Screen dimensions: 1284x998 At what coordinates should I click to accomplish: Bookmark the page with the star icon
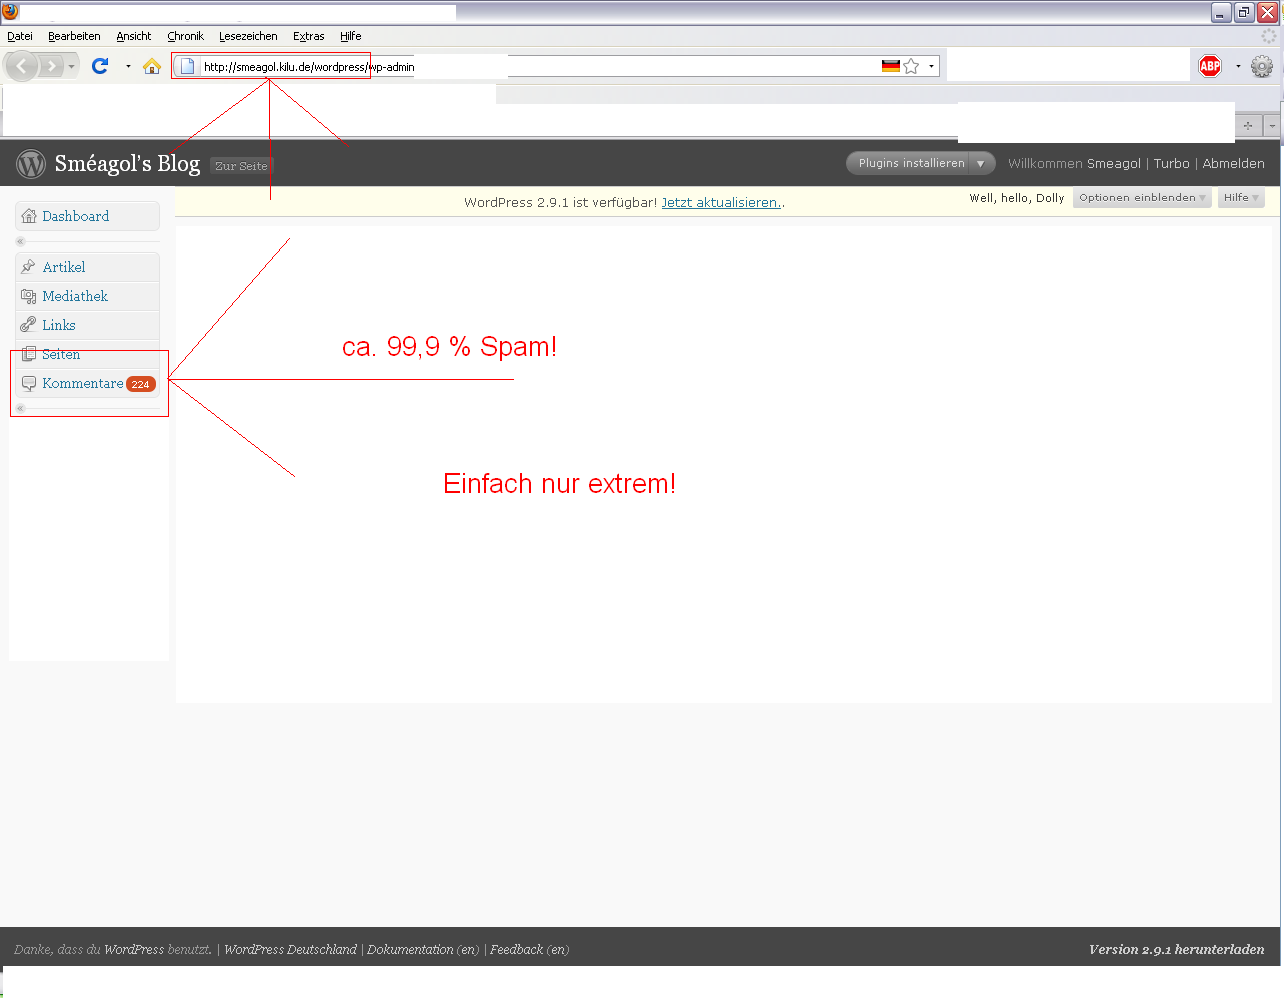click(x=911, y=66)
